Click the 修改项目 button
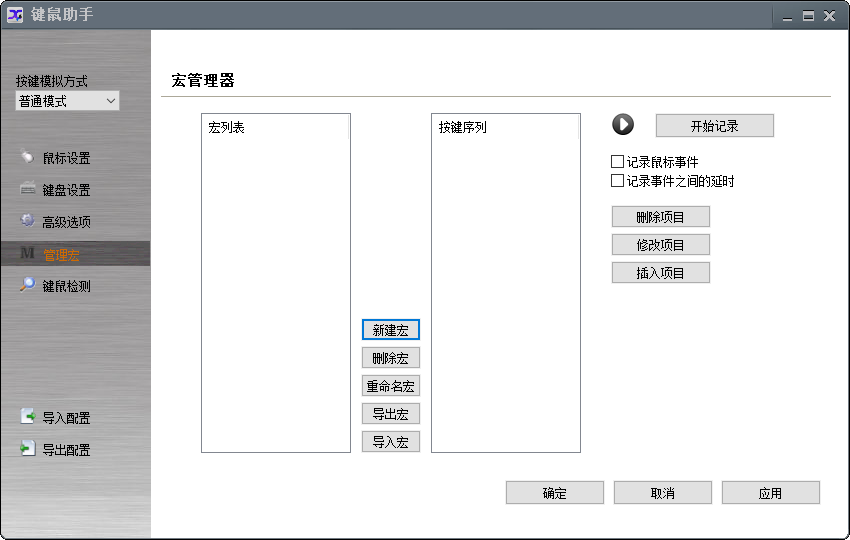 660,245
